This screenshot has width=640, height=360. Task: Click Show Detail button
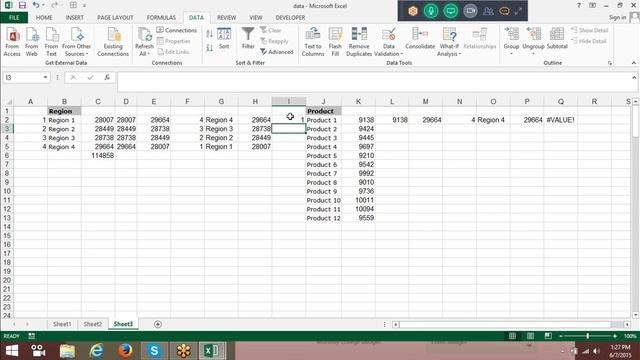click(x=589, y=30)
